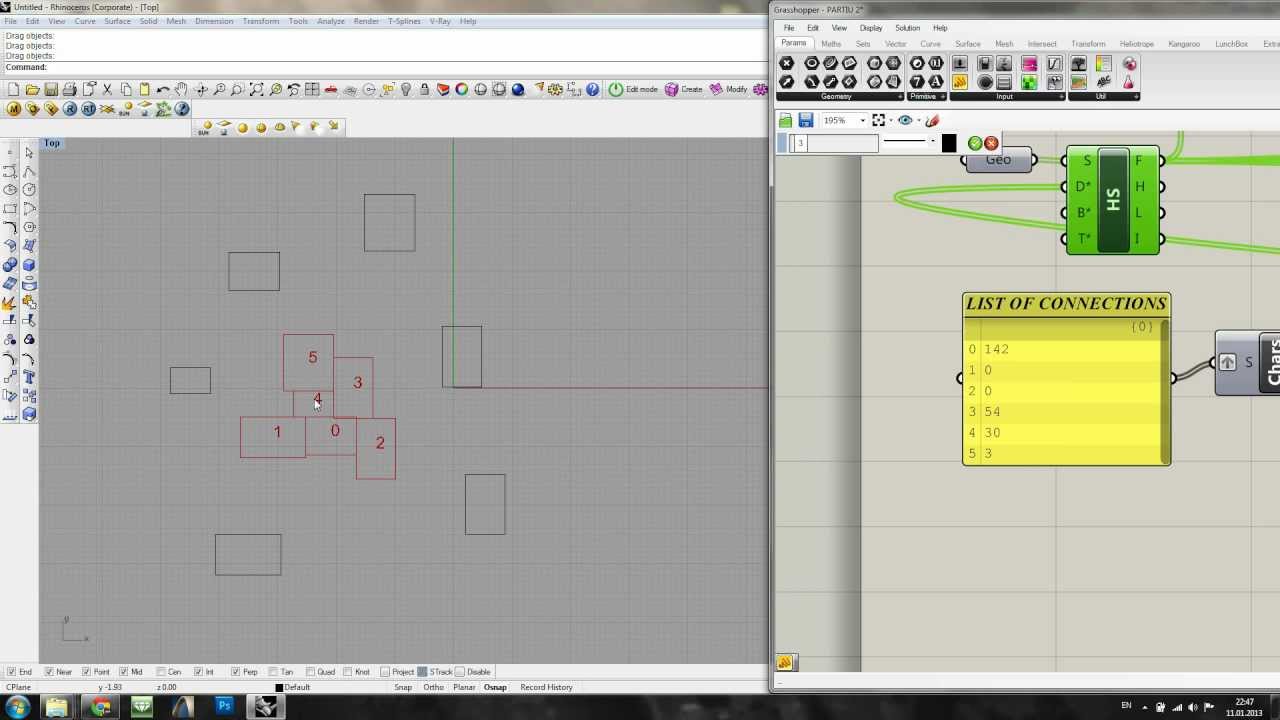Click the Zoom Extents icon in Grasshopper toolbar
1280x720 pixels.
(x=878, y=120)
